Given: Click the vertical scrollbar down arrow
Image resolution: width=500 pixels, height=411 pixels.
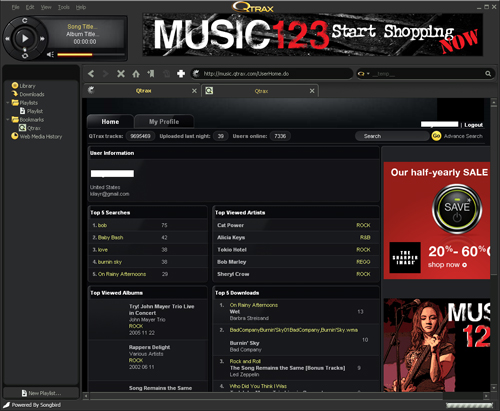Looking at the screenshot, I should coord(494,388).
